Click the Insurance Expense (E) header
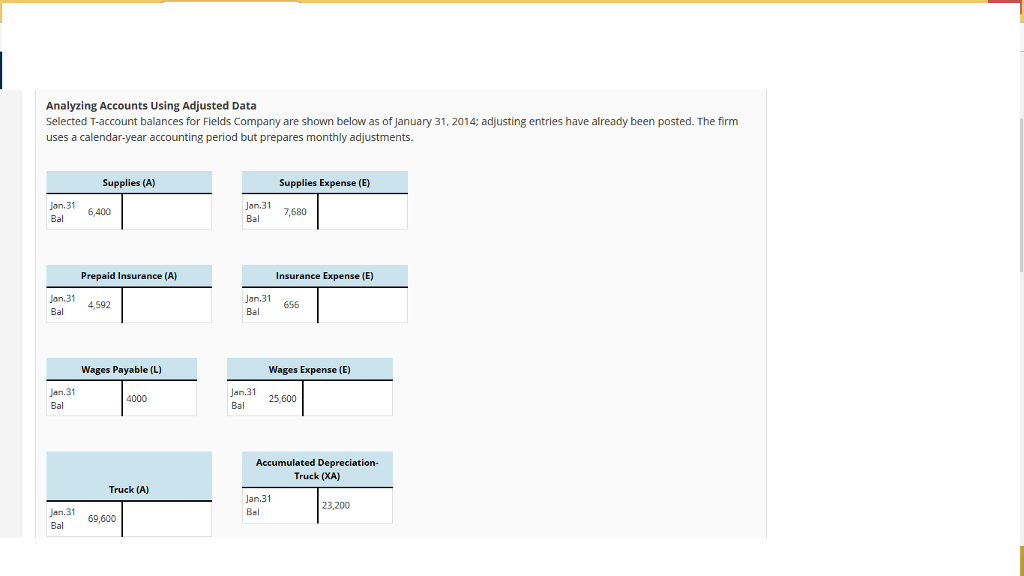Viewport: 1024px width, 576px height. (324, 275)
